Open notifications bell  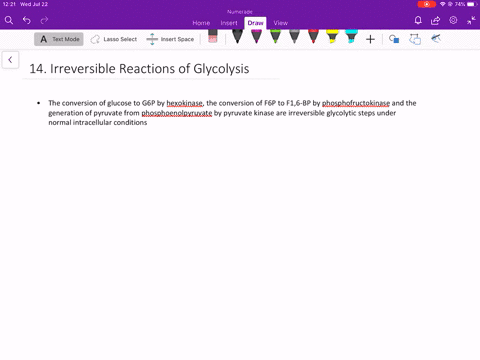tap(418, 20)
